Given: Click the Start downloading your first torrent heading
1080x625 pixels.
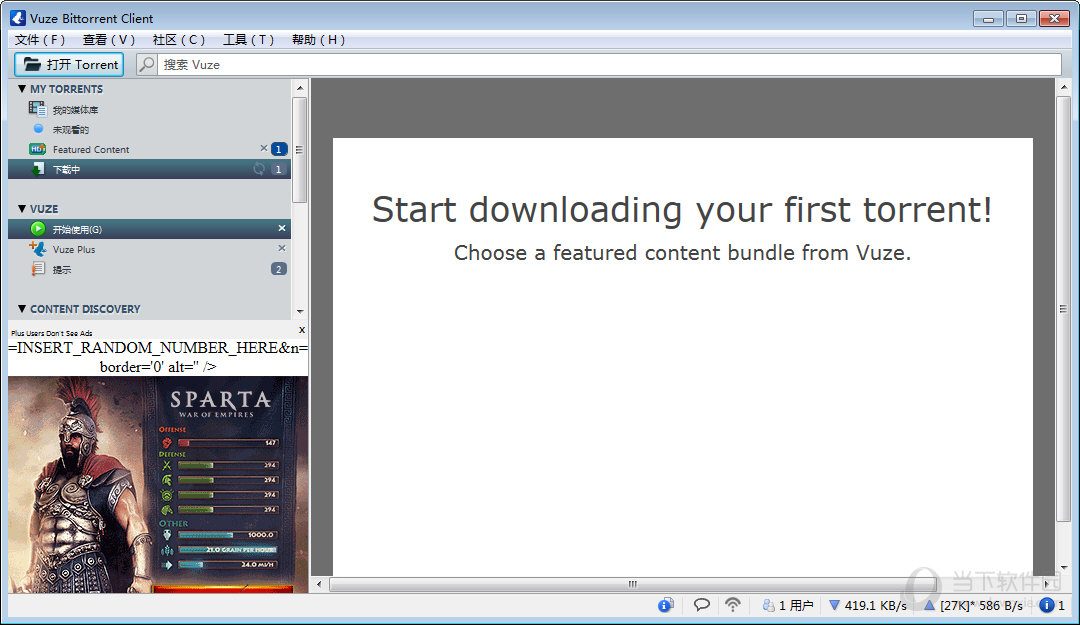Looking at the screenshot, I should coord(682,209).
